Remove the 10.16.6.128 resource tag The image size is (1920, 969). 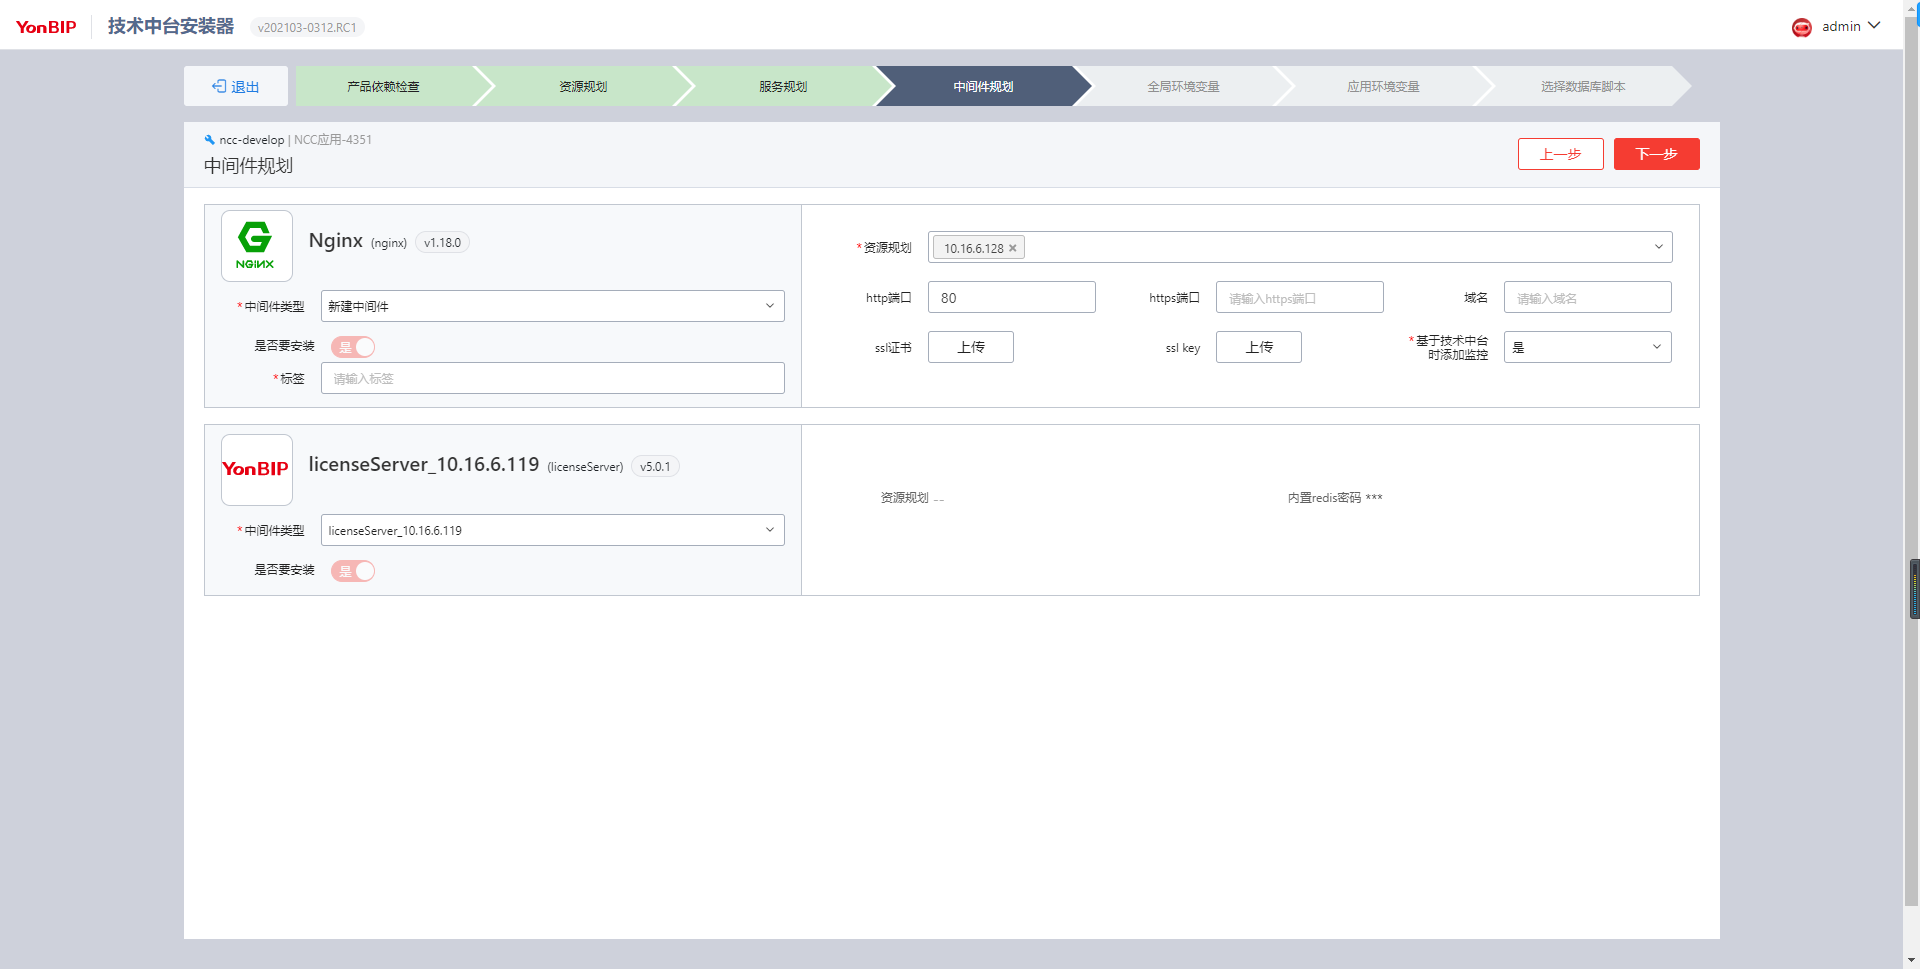pos(1013,248)
